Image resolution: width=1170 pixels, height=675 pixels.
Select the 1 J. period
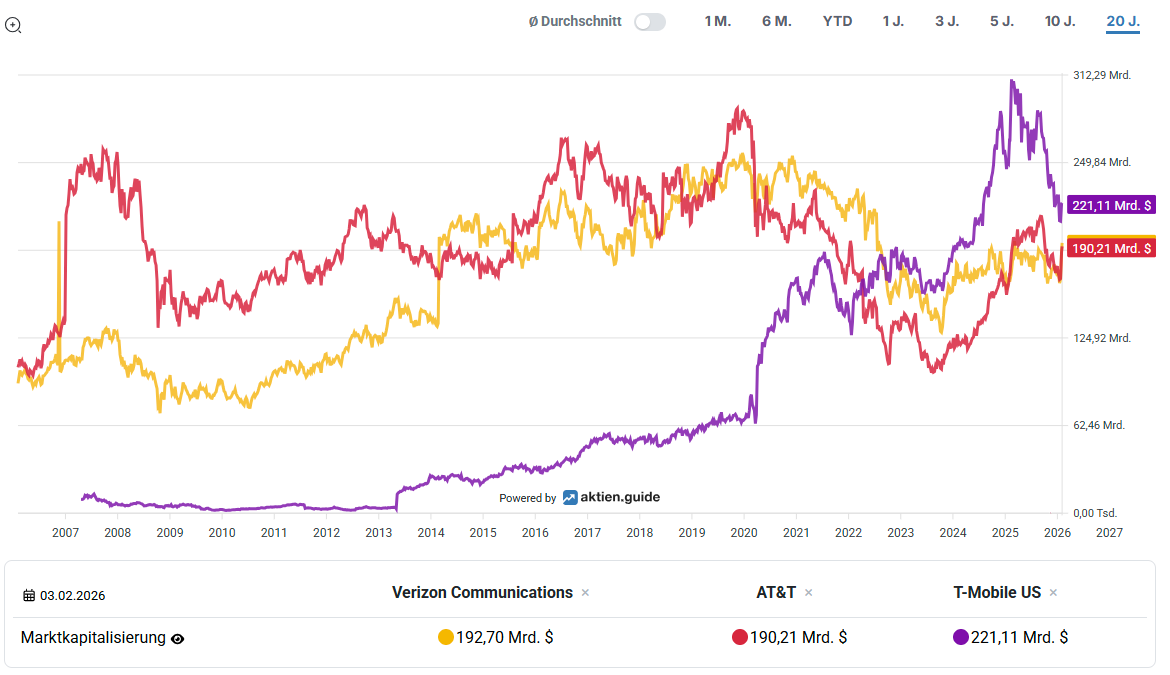coord(893,21)
